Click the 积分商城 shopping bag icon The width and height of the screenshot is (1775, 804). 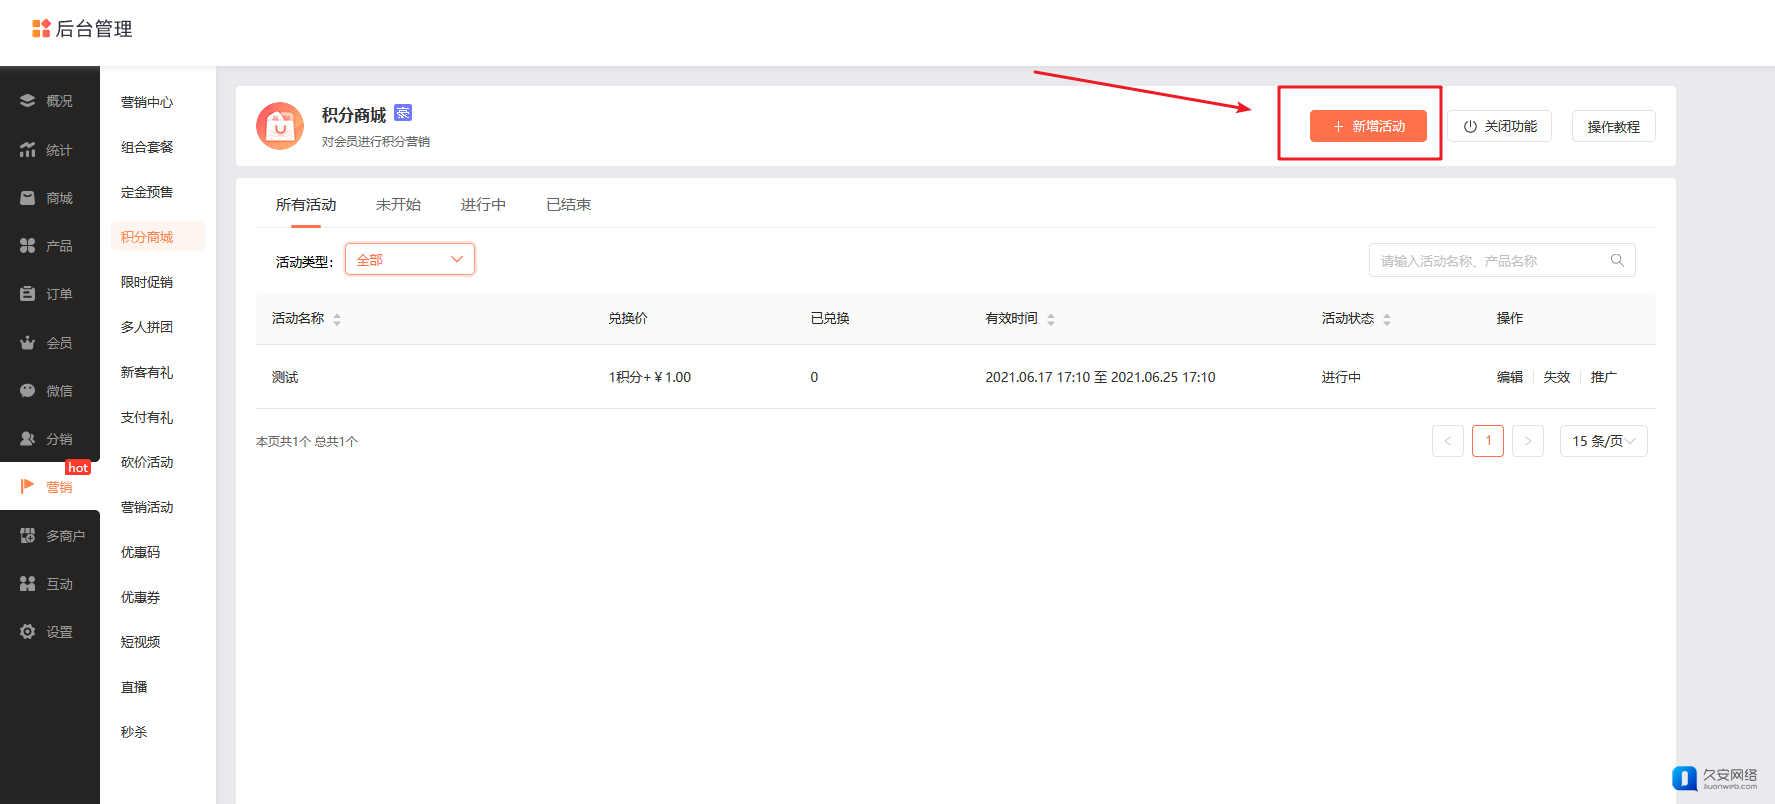(280, 126)
